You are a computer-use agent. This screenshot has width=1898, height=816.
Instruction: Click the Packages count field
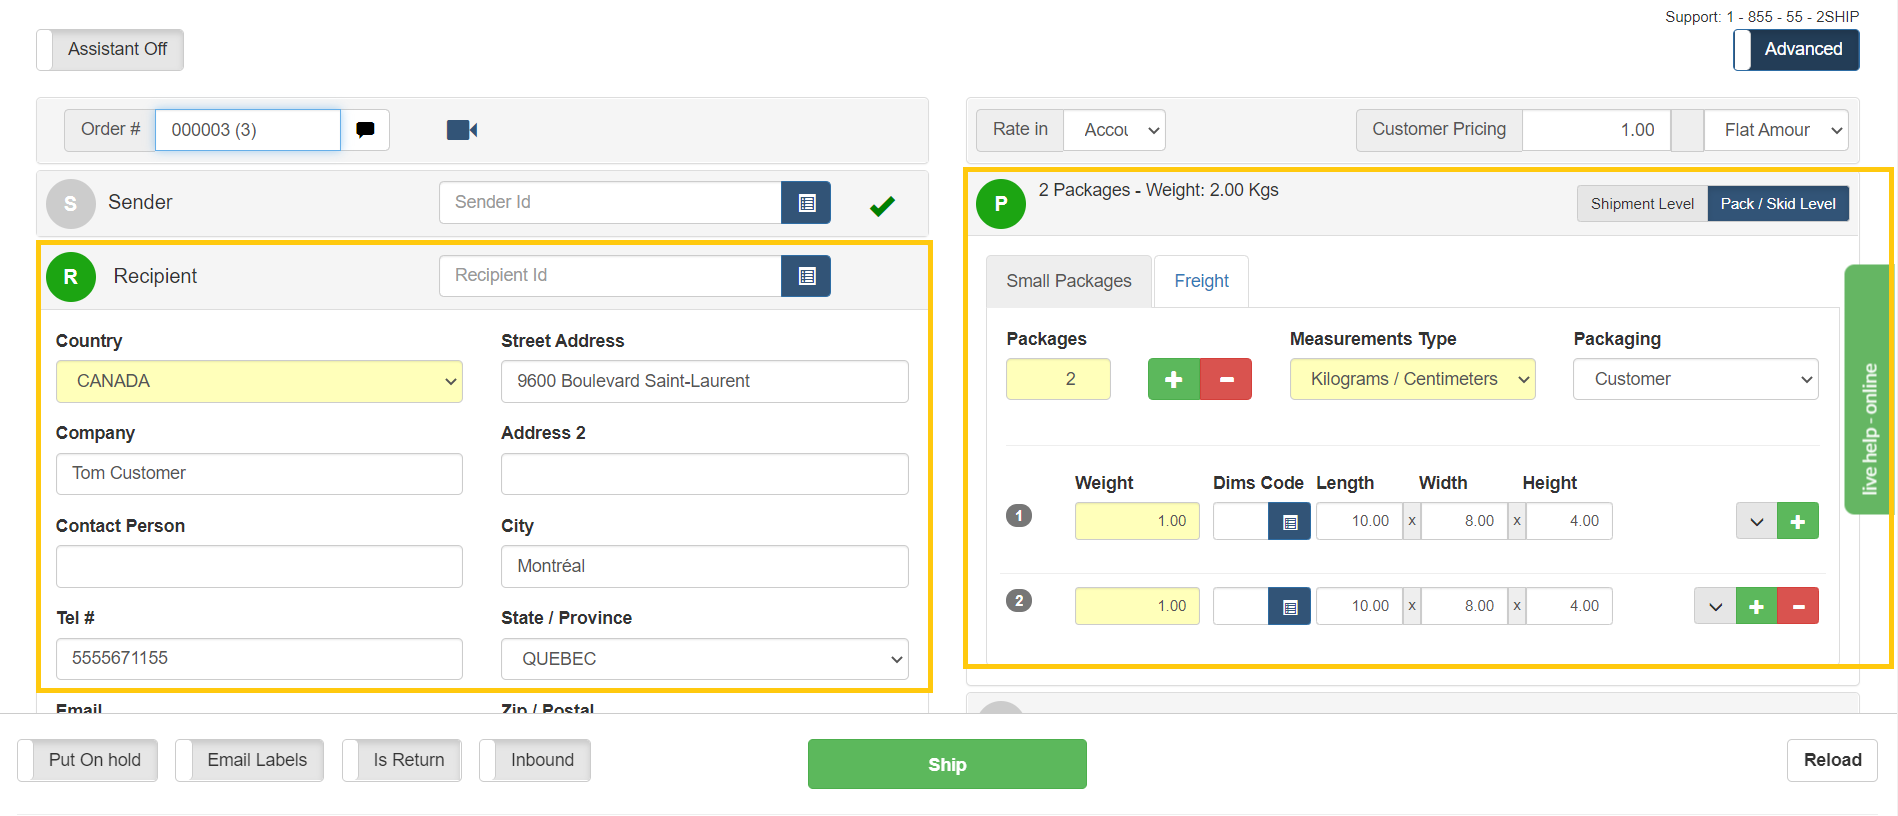(1058, 379)
